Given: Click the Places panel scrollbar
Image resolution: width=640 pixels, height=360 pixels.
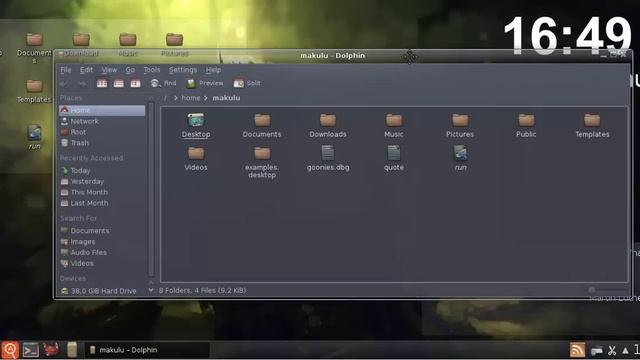Looking at the screenshot, I should point(151,189).
